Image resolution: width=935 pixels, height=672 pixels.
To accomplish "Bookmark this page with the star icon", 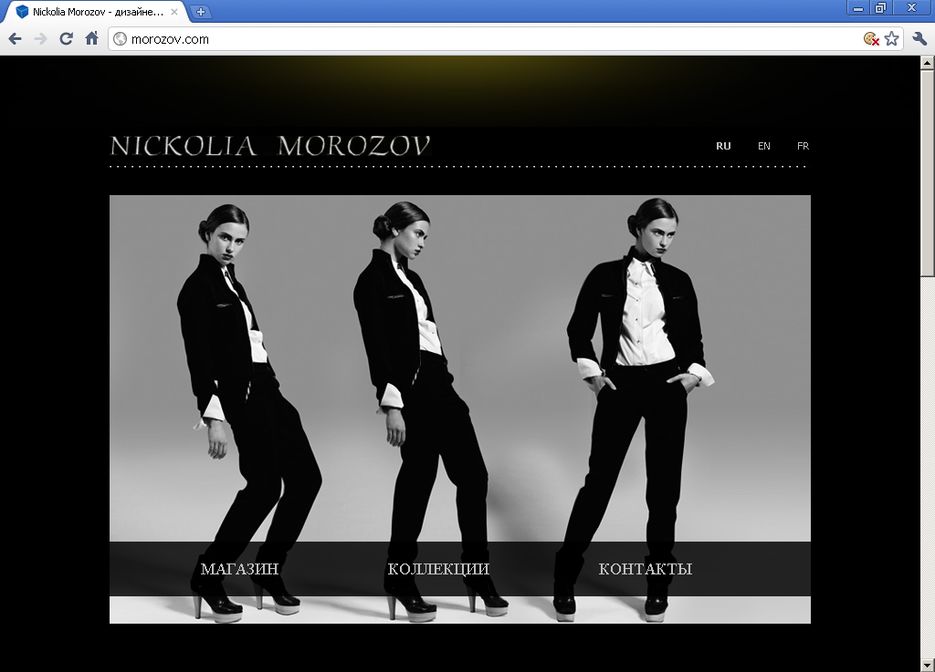I will (x=891, y=39).
